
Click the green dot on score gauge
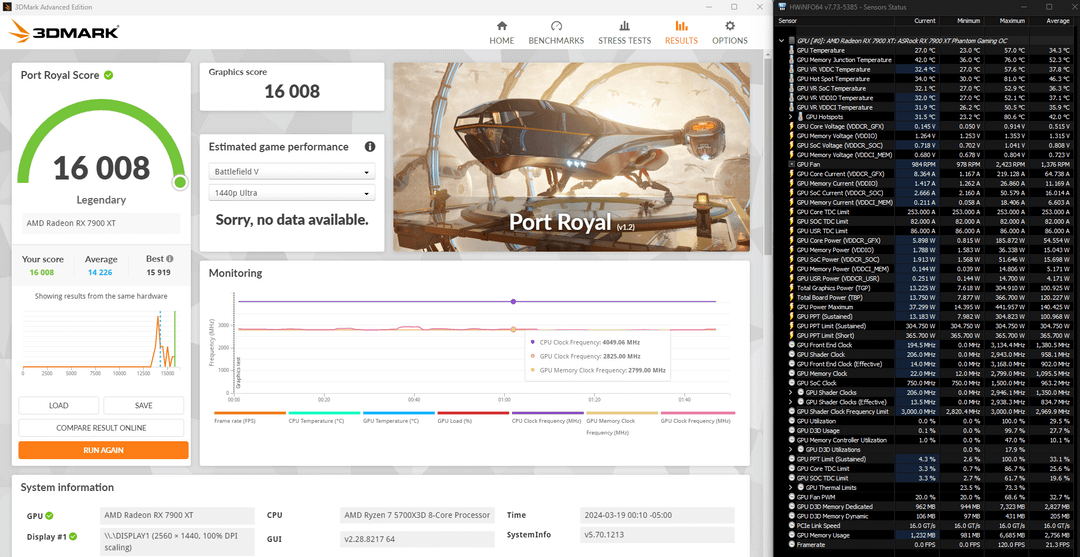pyautogui.click(x=180, y=182)
